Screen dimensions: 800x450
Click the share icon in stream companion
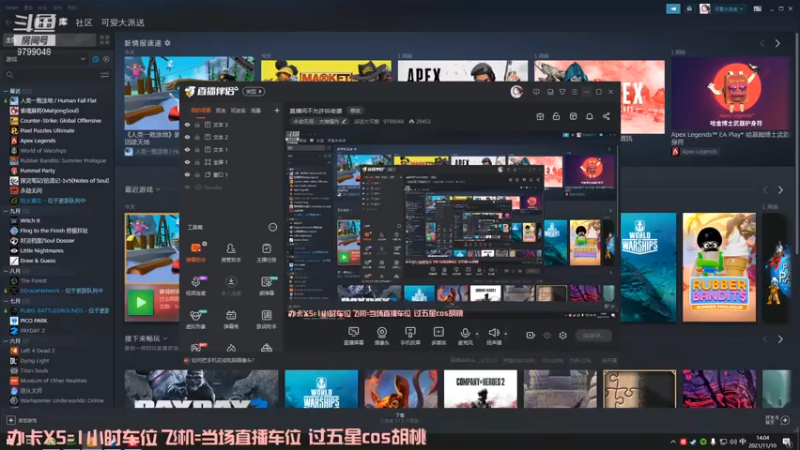point(606,116)
